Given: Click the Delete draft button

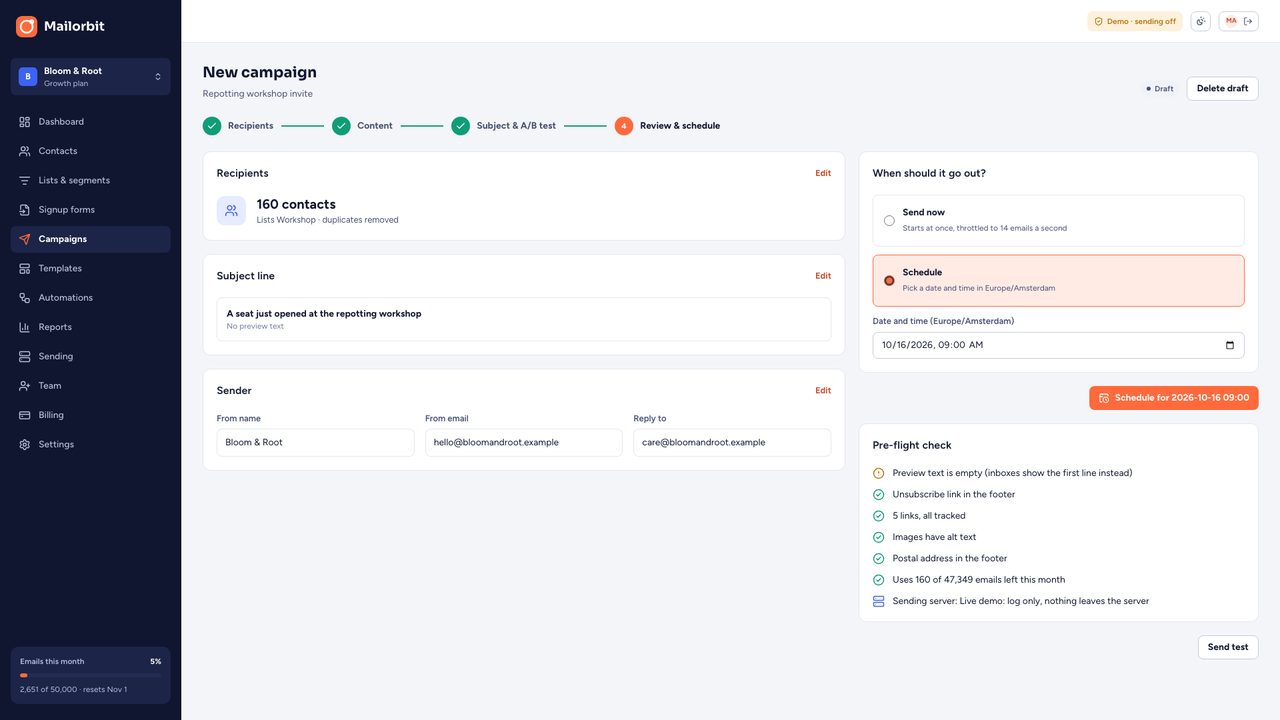Looking at the screenshot, I should point(1222,89).
